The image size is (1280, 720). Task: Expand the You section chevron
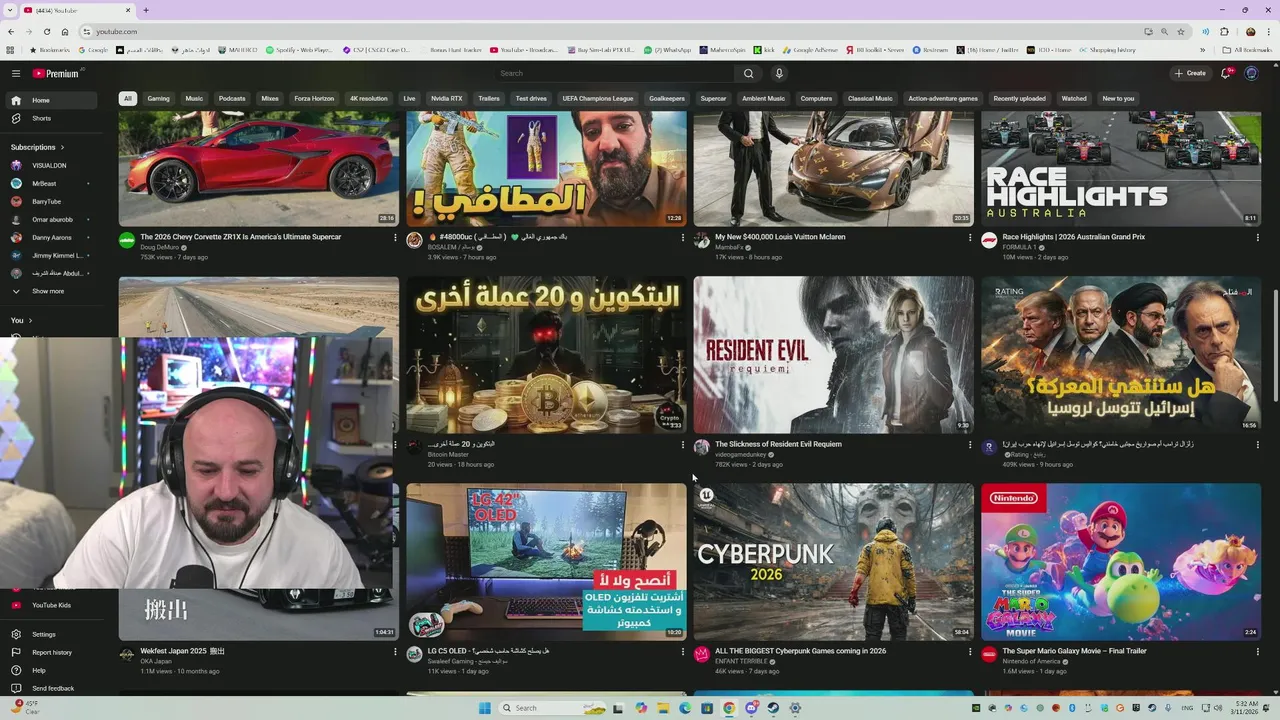pos(30,320)
